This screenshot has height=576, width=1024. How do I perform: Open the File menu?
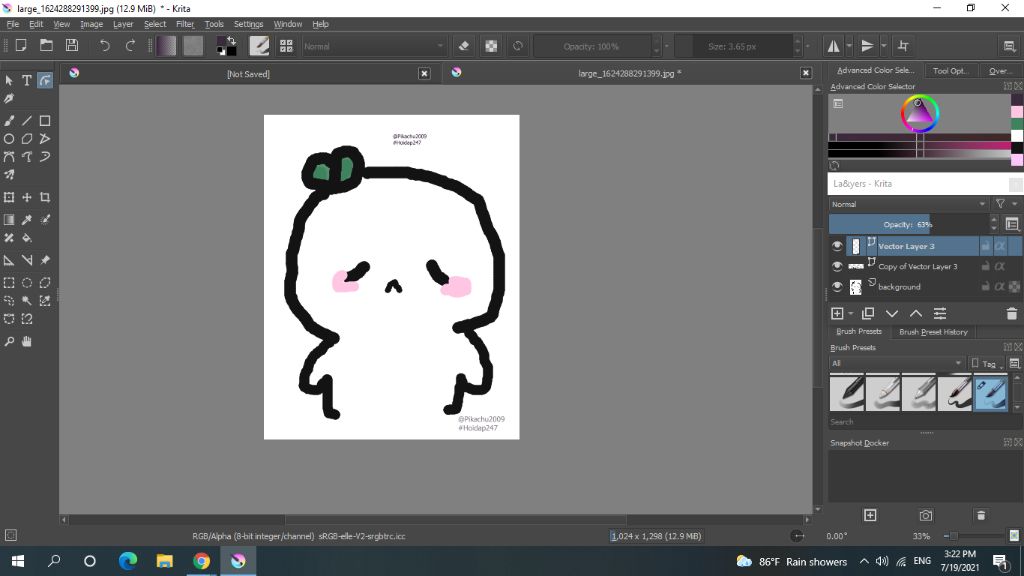12,24
